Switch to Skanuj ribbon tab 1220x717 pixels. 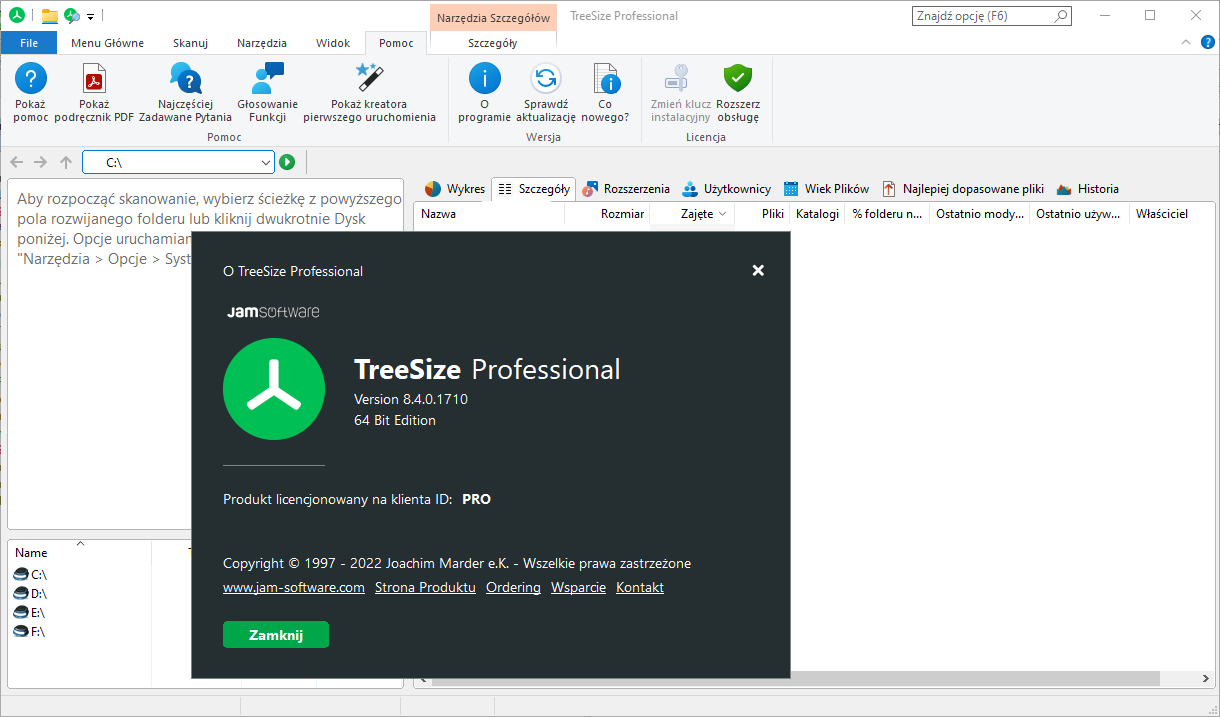(x=190, y=43)
